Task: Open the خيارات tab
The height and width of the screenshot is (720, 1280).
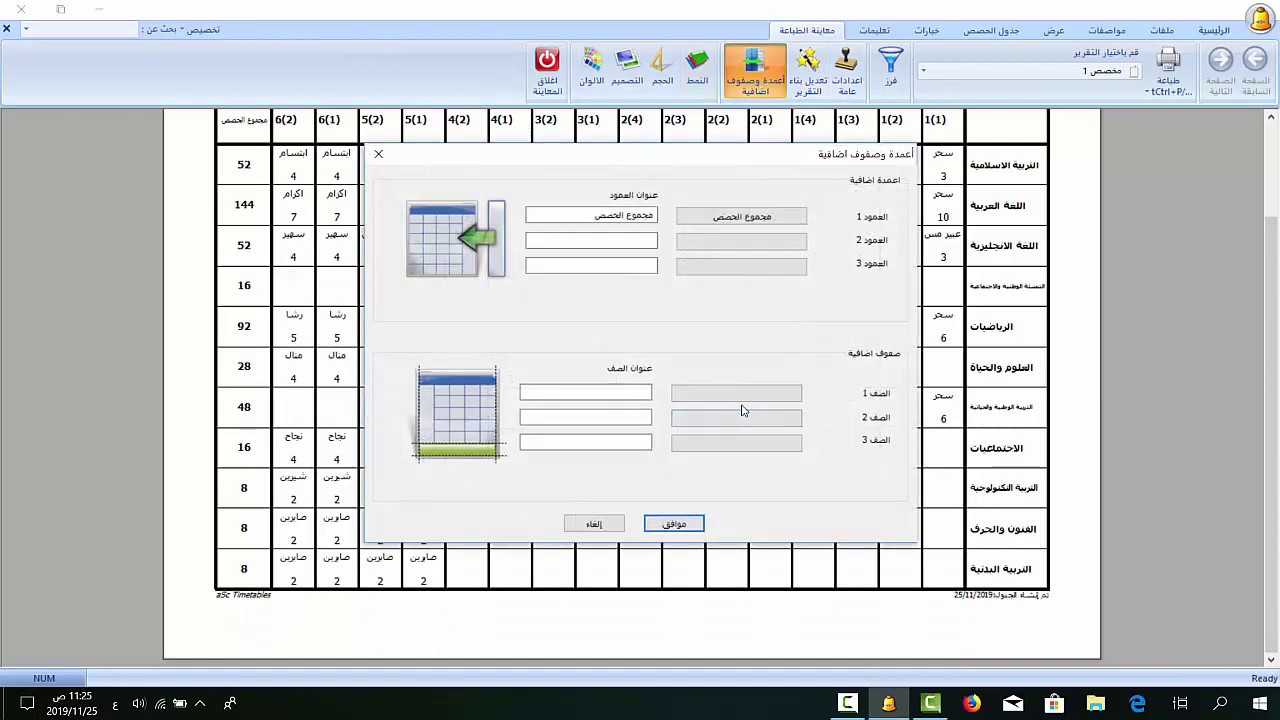Action: (x=926, y=30)
